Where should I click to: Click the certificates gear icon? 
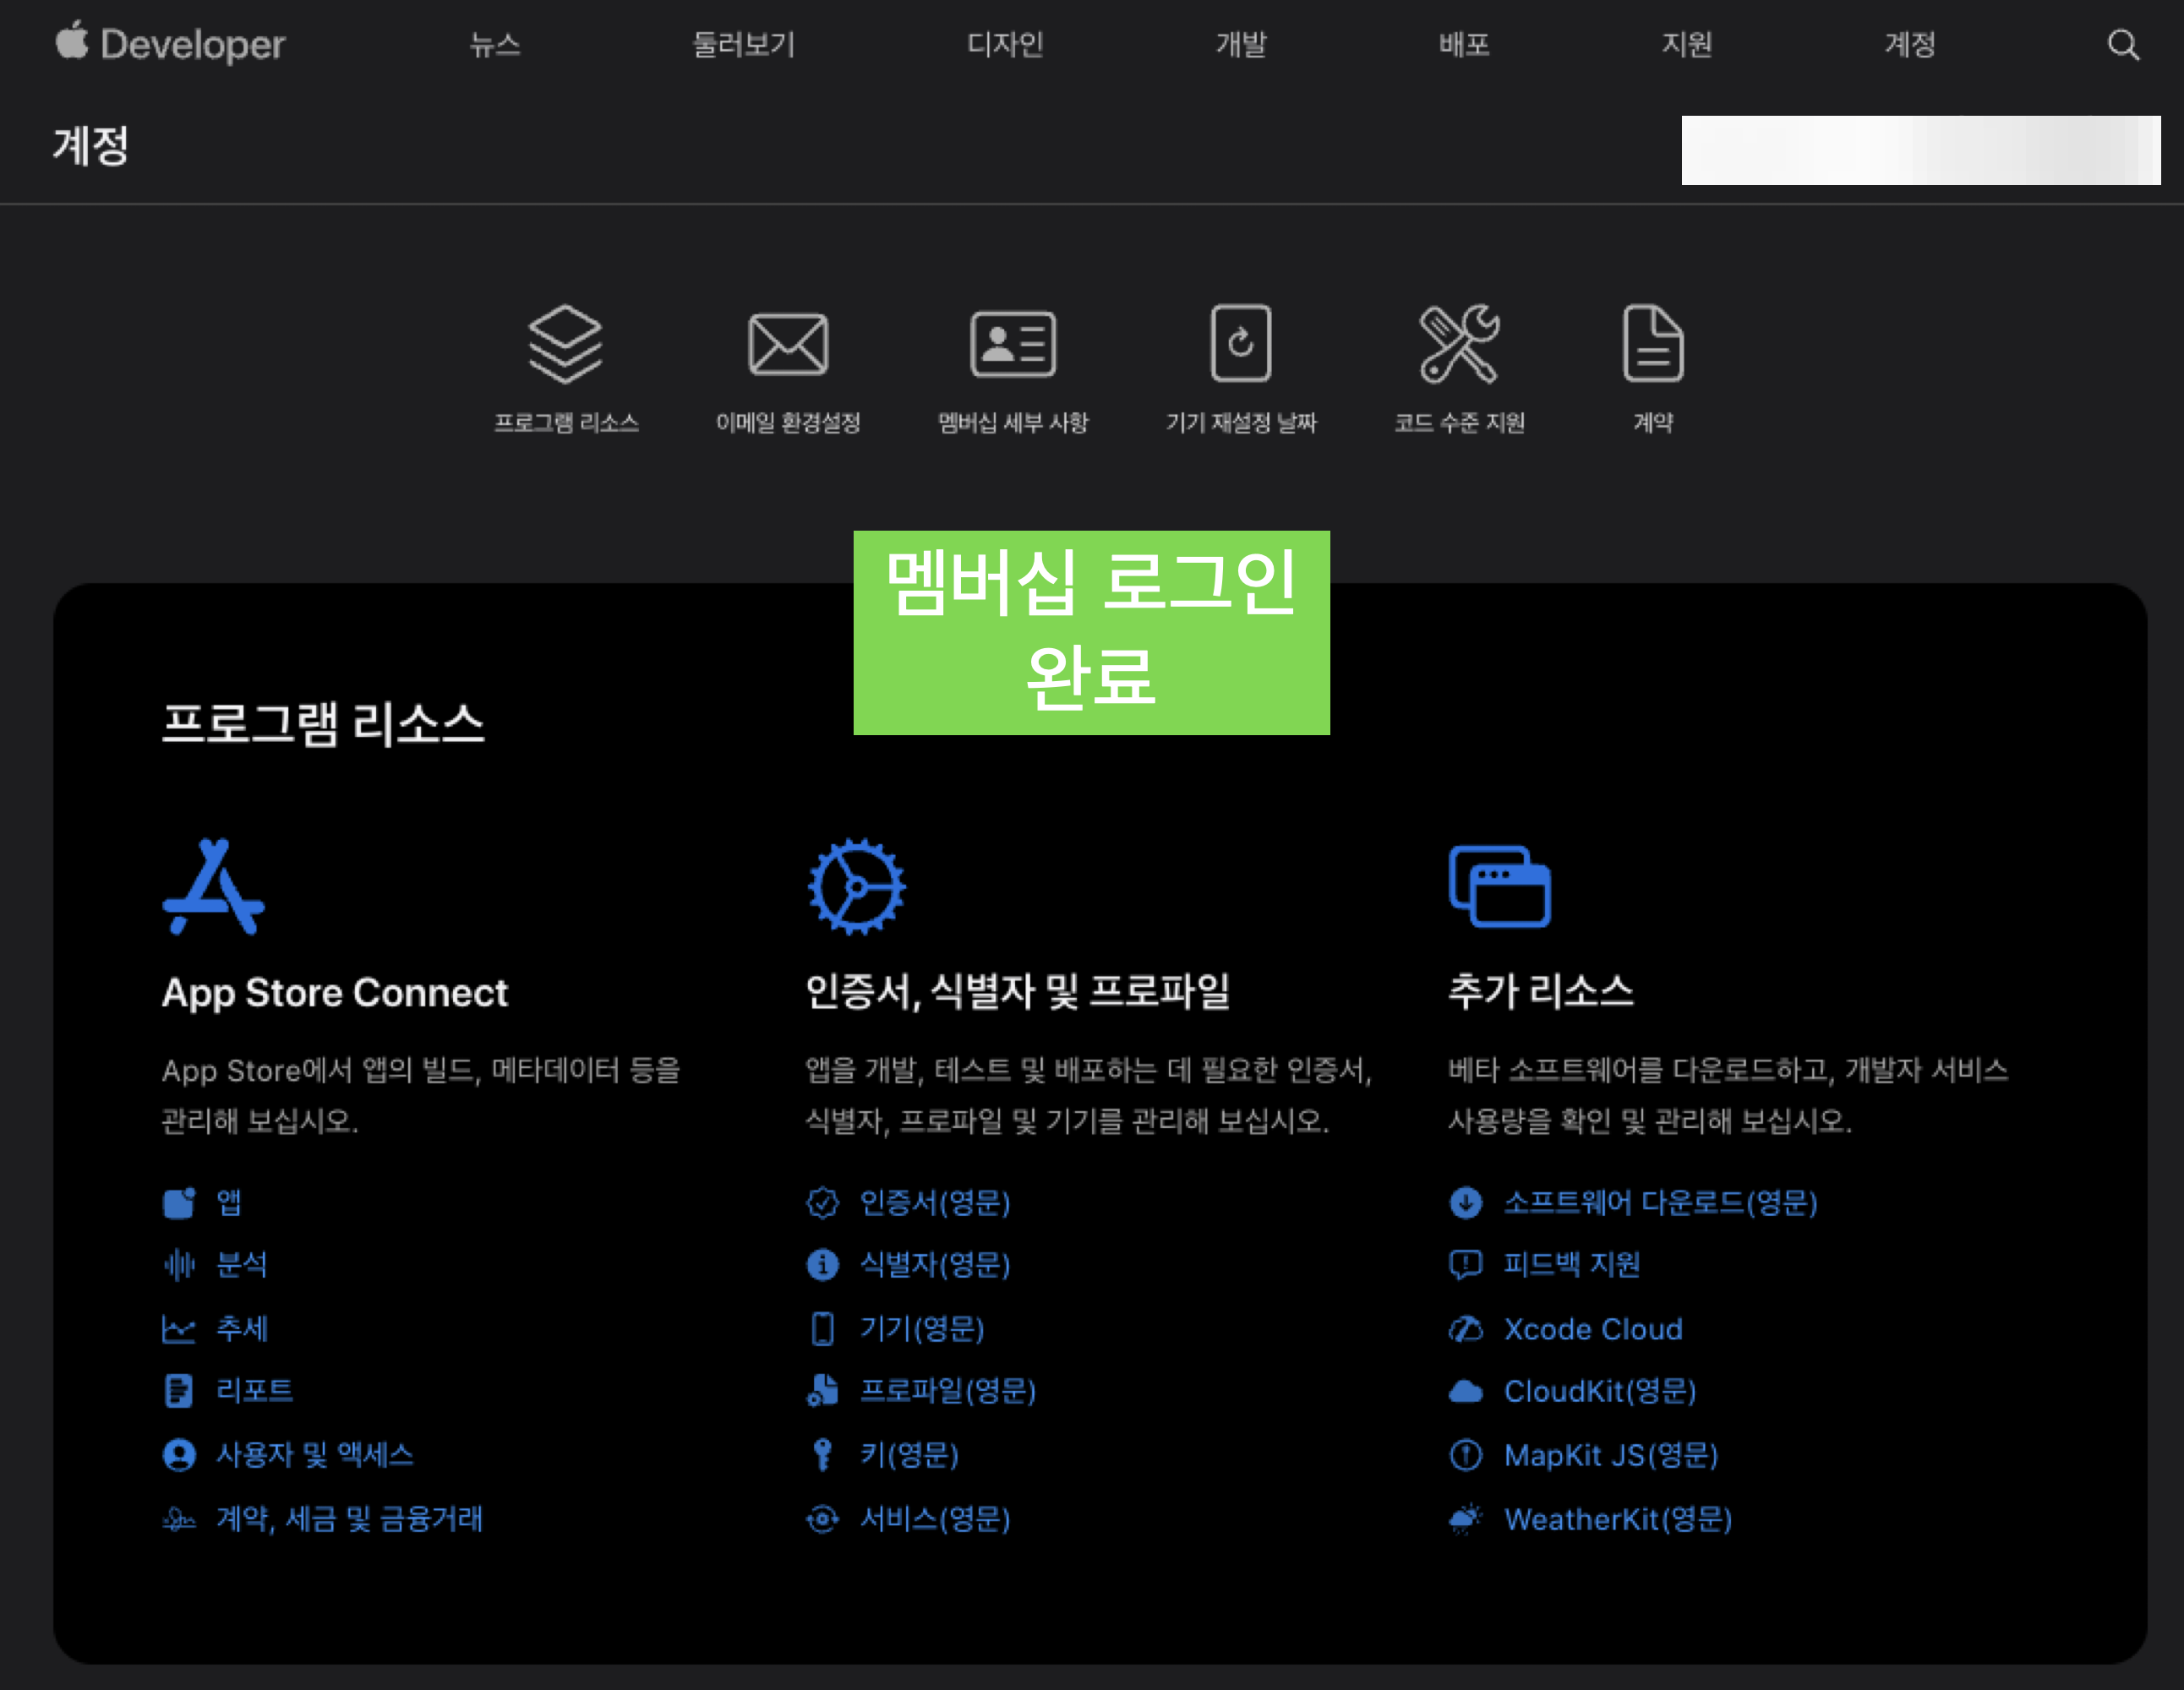856,887
